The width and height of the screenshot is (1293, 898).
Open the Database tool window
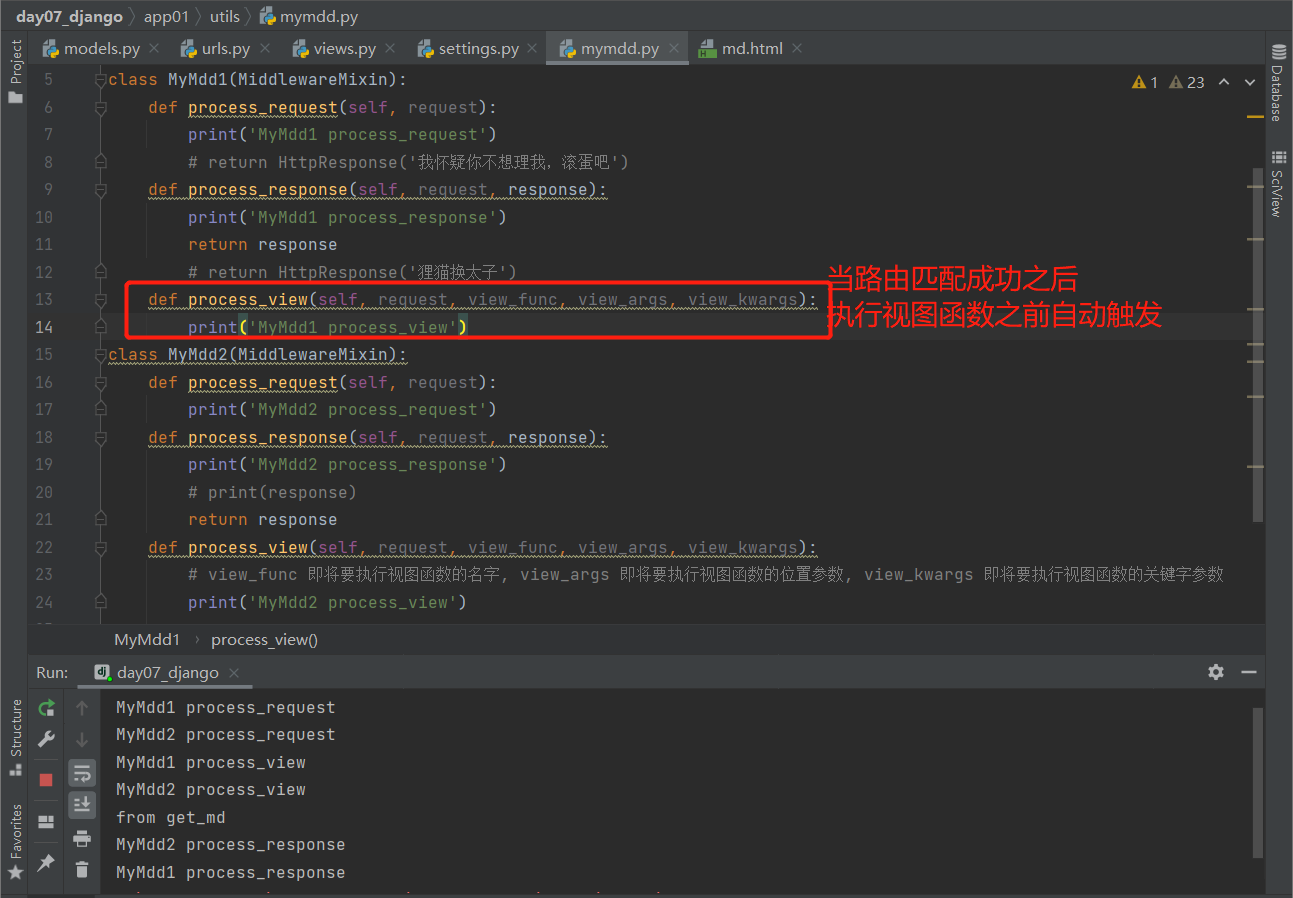[x=1278, y=82]
